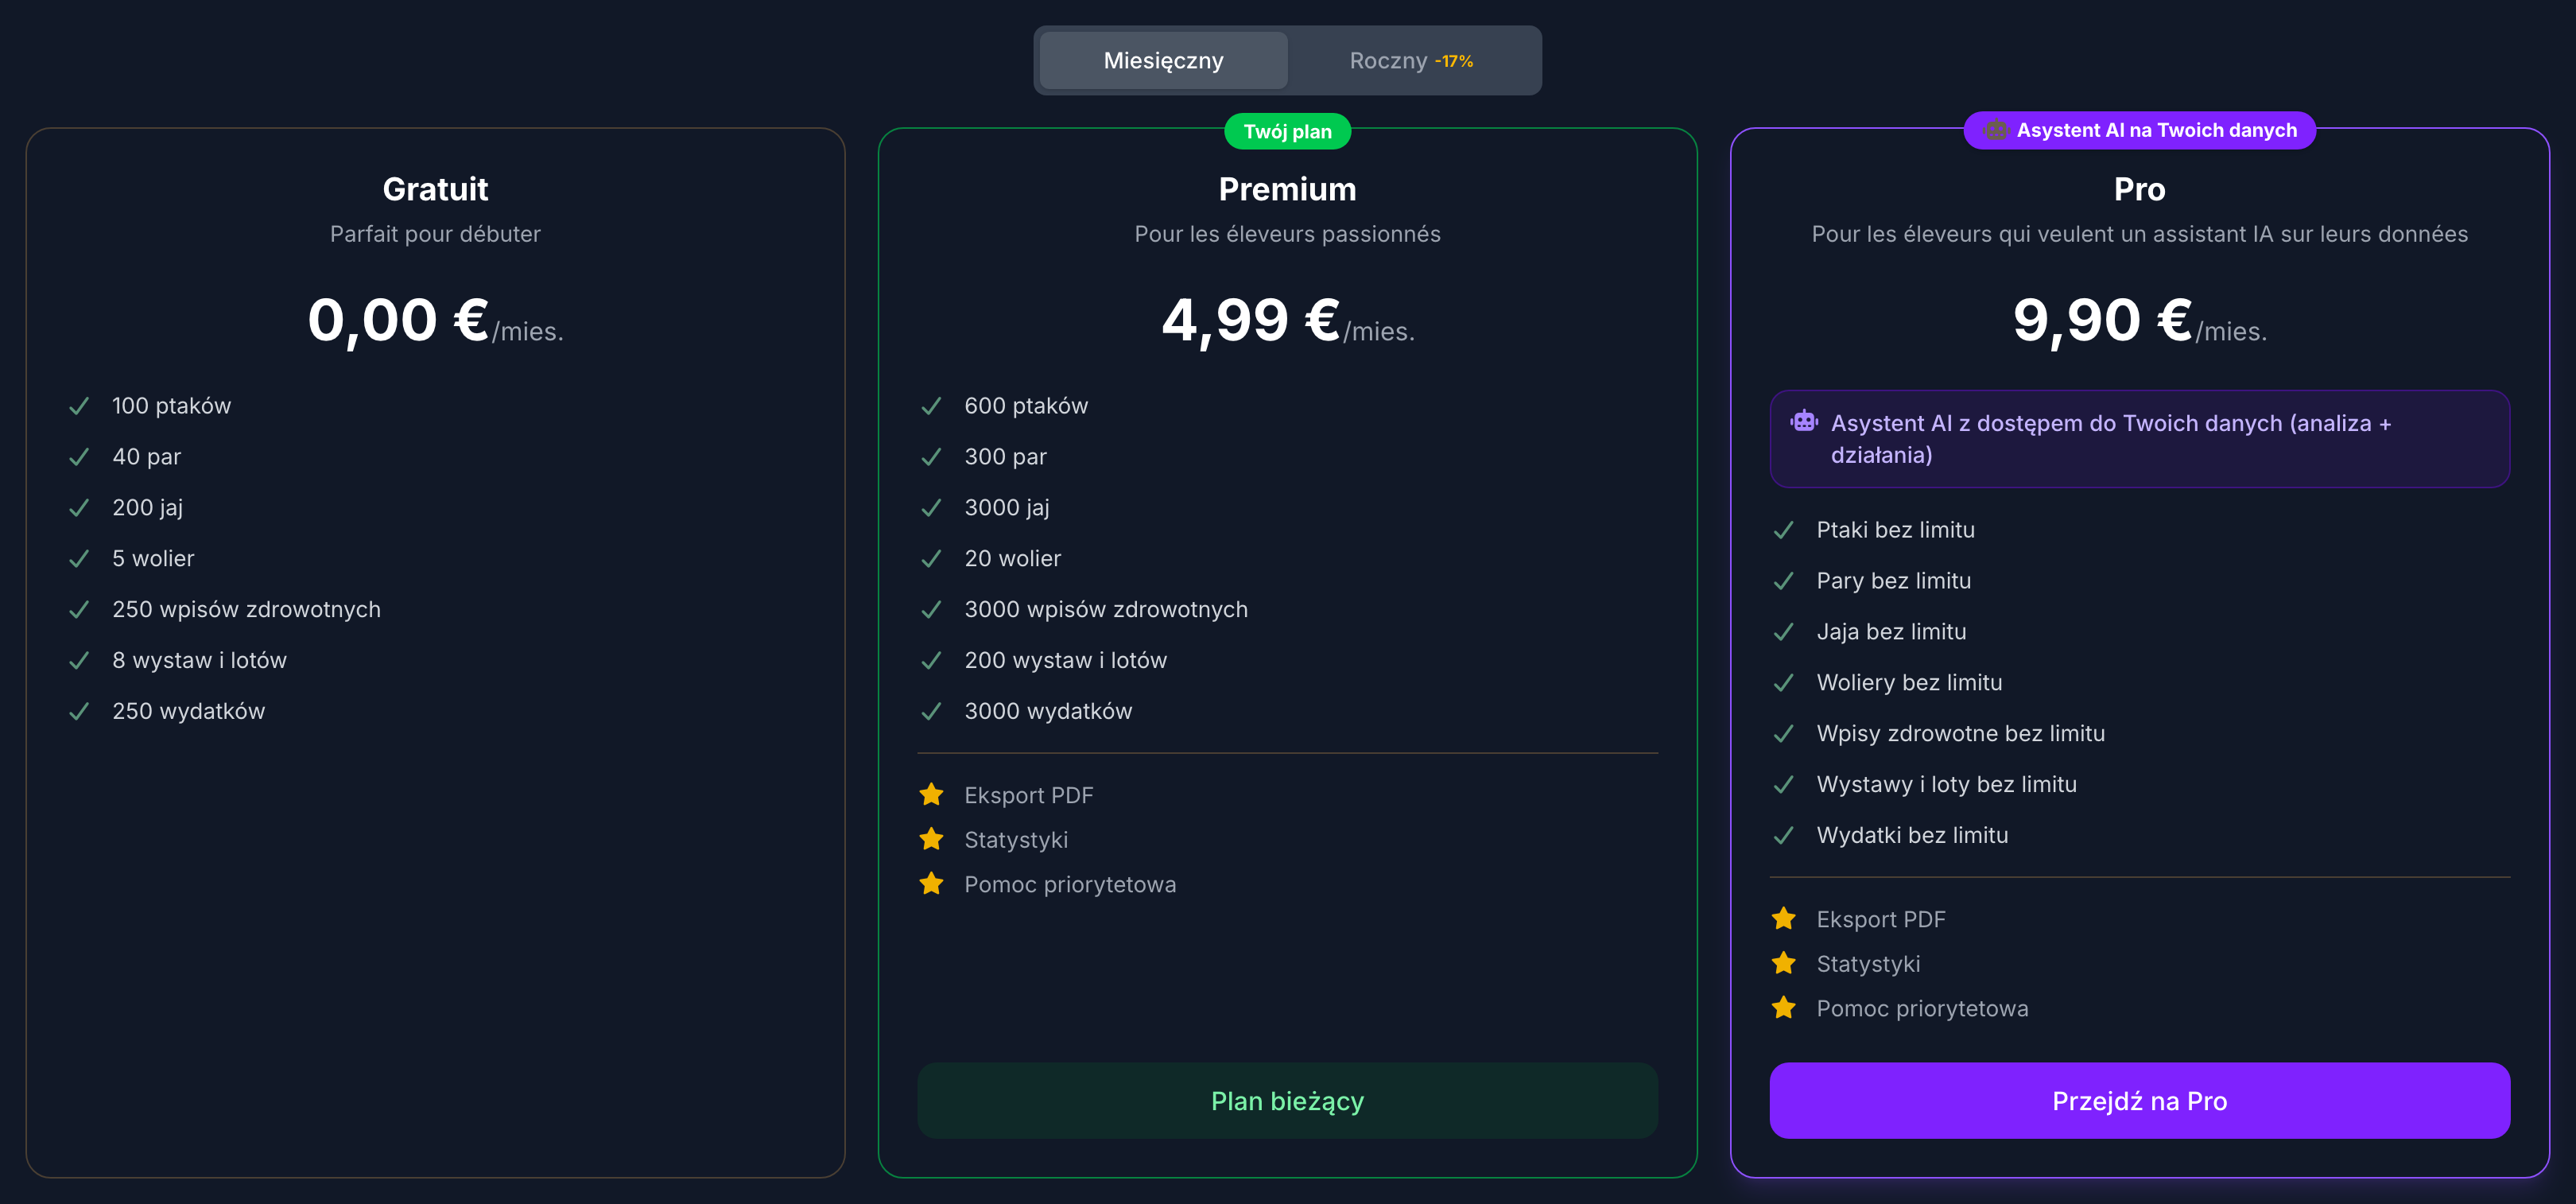Viewport: 2576px width, 1204px height.
Task: Click 'Jaja bez limitu' feature text
Action: click(x=1891, y=632)
